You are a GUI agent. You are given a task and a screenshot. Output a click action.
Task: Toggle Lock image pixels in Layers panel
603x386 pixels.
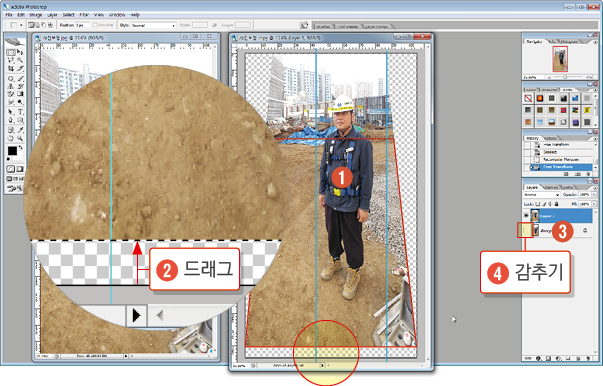(x=544, y=204)
